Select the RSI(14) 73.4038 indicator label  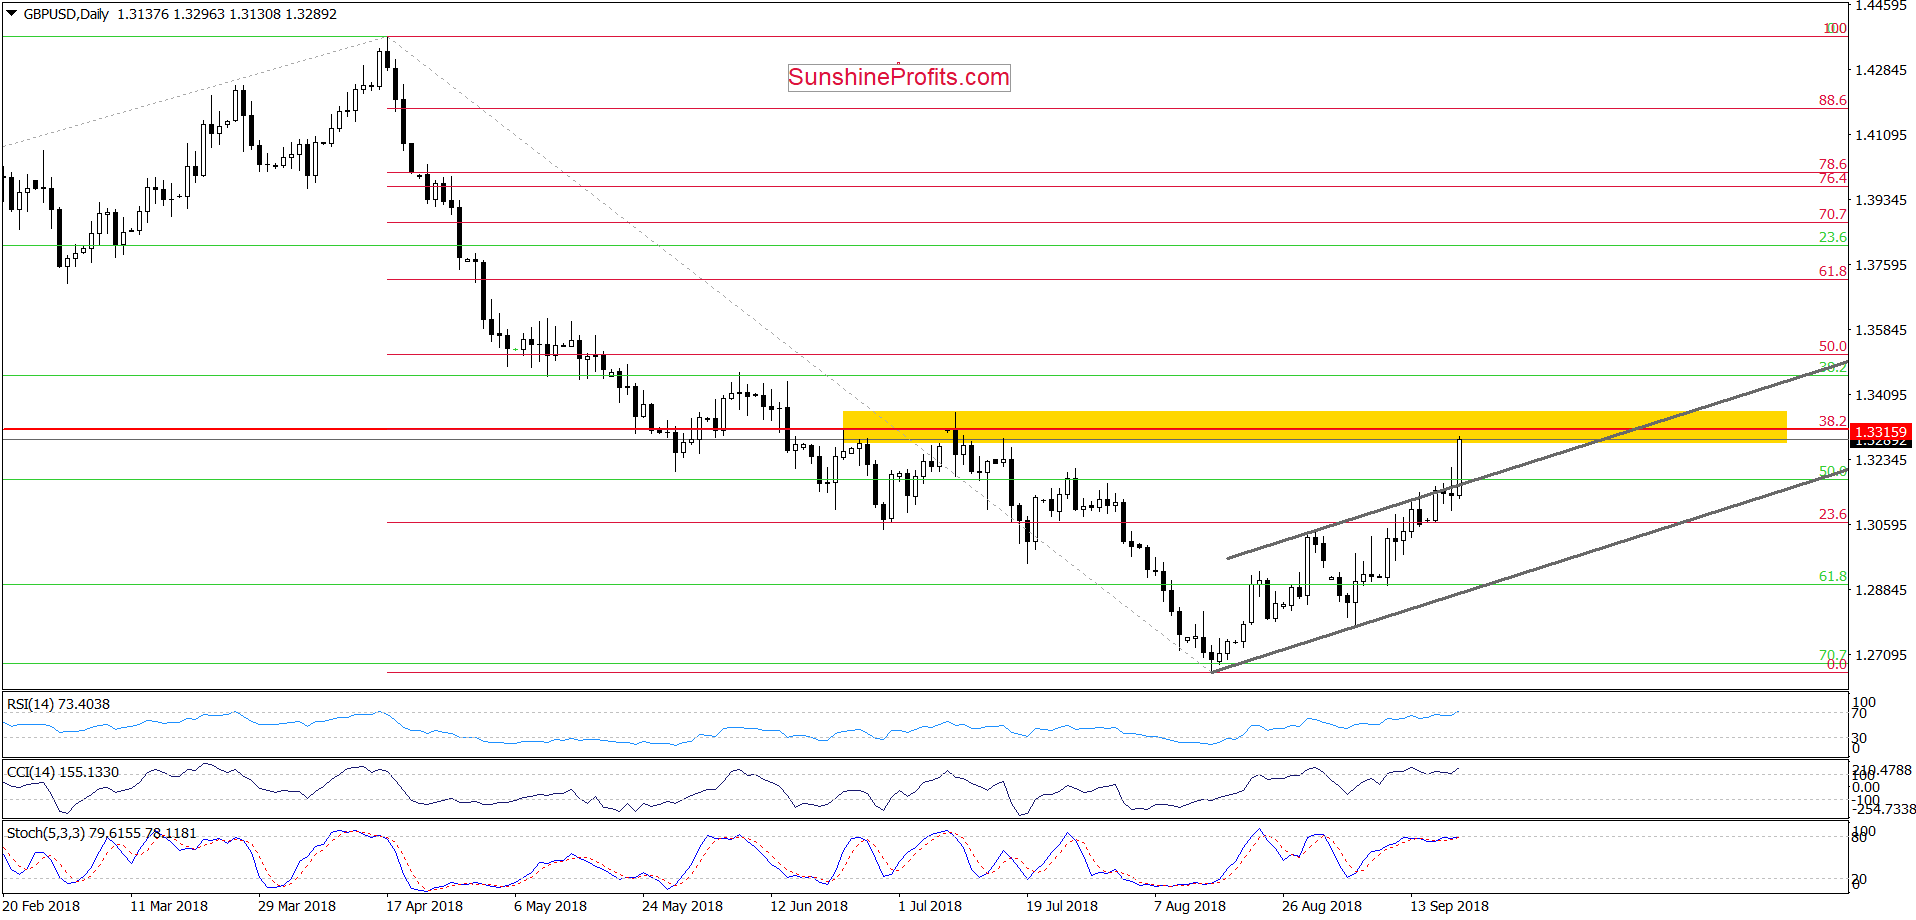pyautogui.click(x=58, y=704)
